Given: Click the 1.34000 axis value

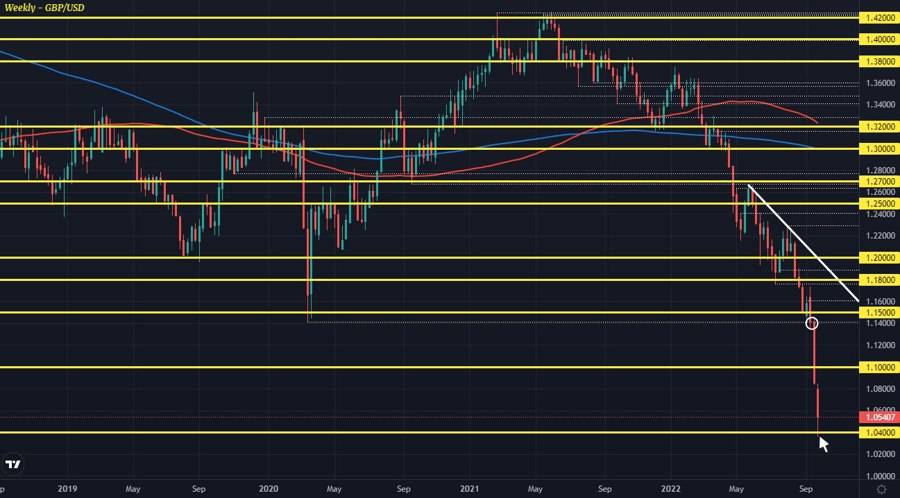Looking at the screenshot, I should (x=879, y=105).
